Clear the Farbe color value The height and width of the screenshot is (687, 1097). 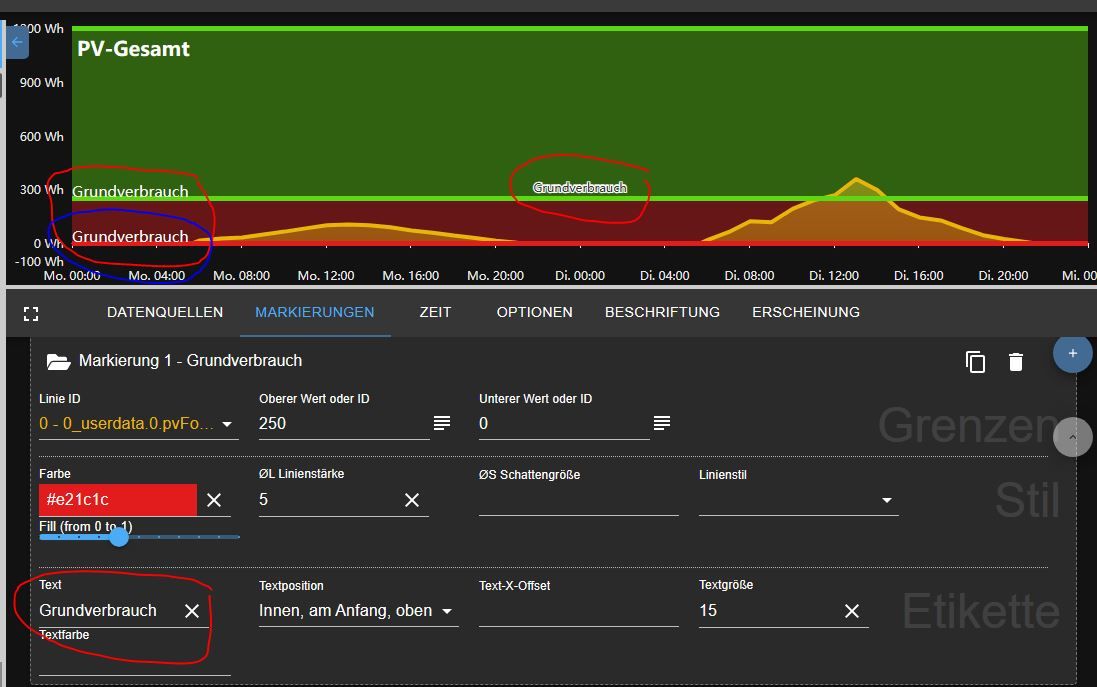pos(214,500)
